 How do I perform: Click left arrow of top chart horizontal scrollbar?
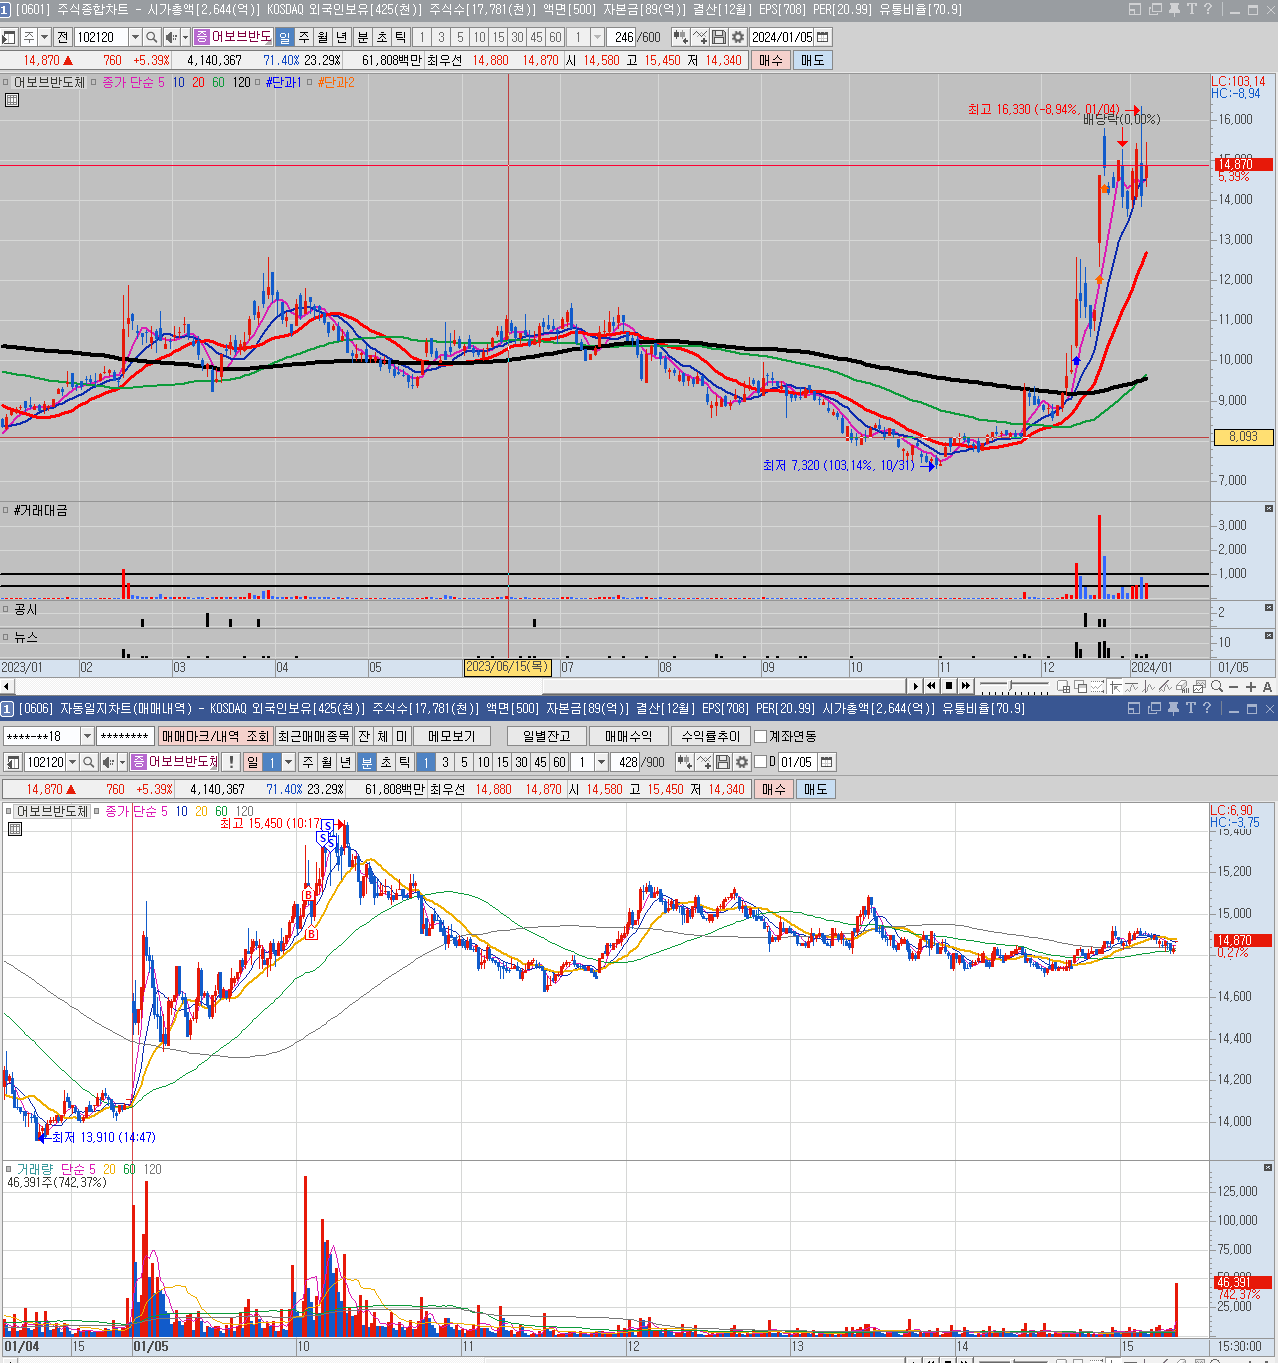[x=7, y=686]
